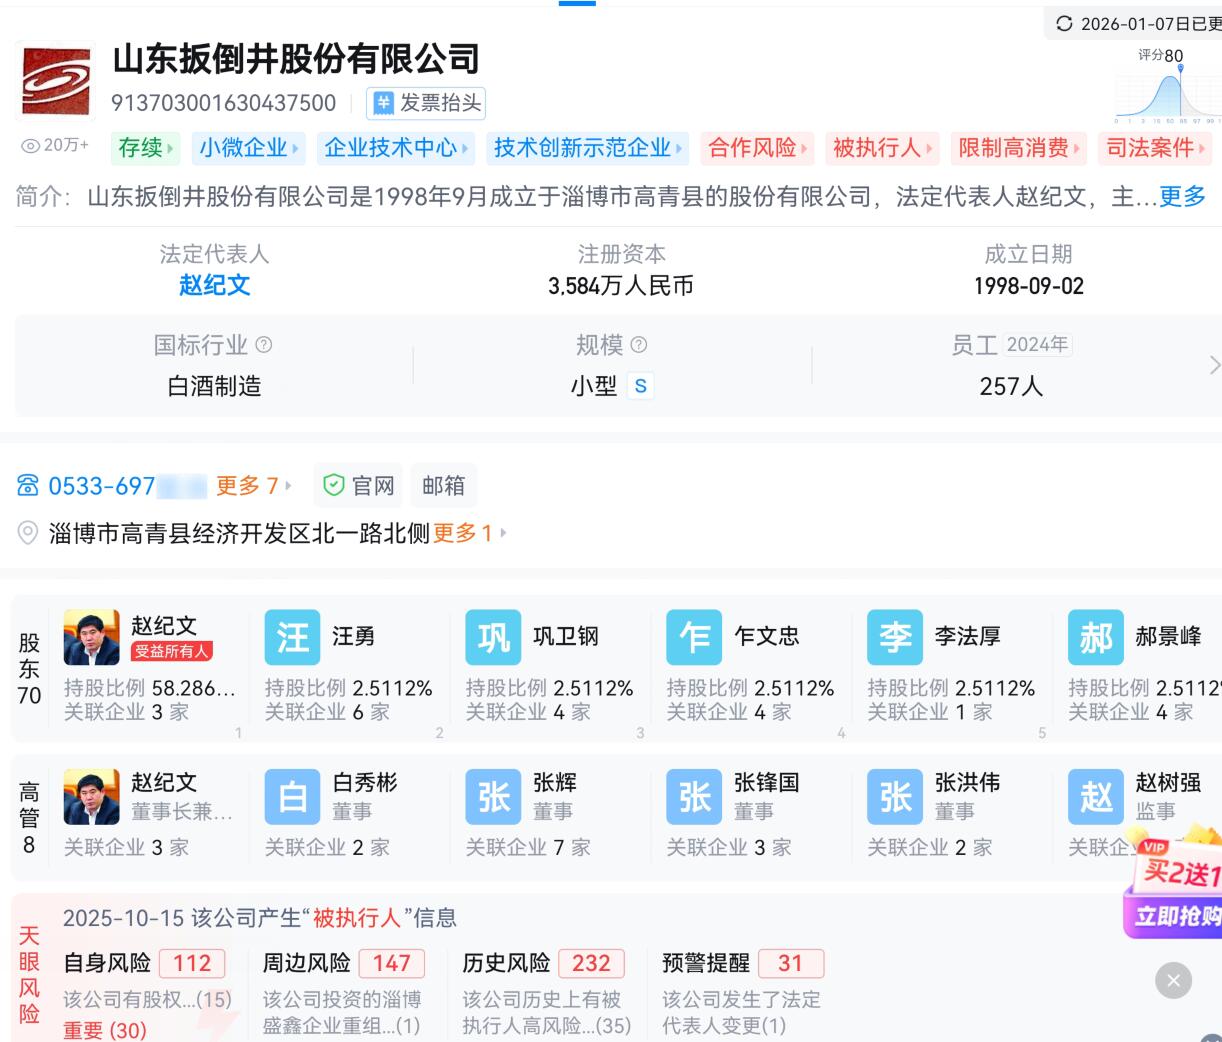Image resolution: width=1222 pixels, height=1042 pixels.
Task: Open the 官网 official website shield button
Action: [x=359, y=486]
